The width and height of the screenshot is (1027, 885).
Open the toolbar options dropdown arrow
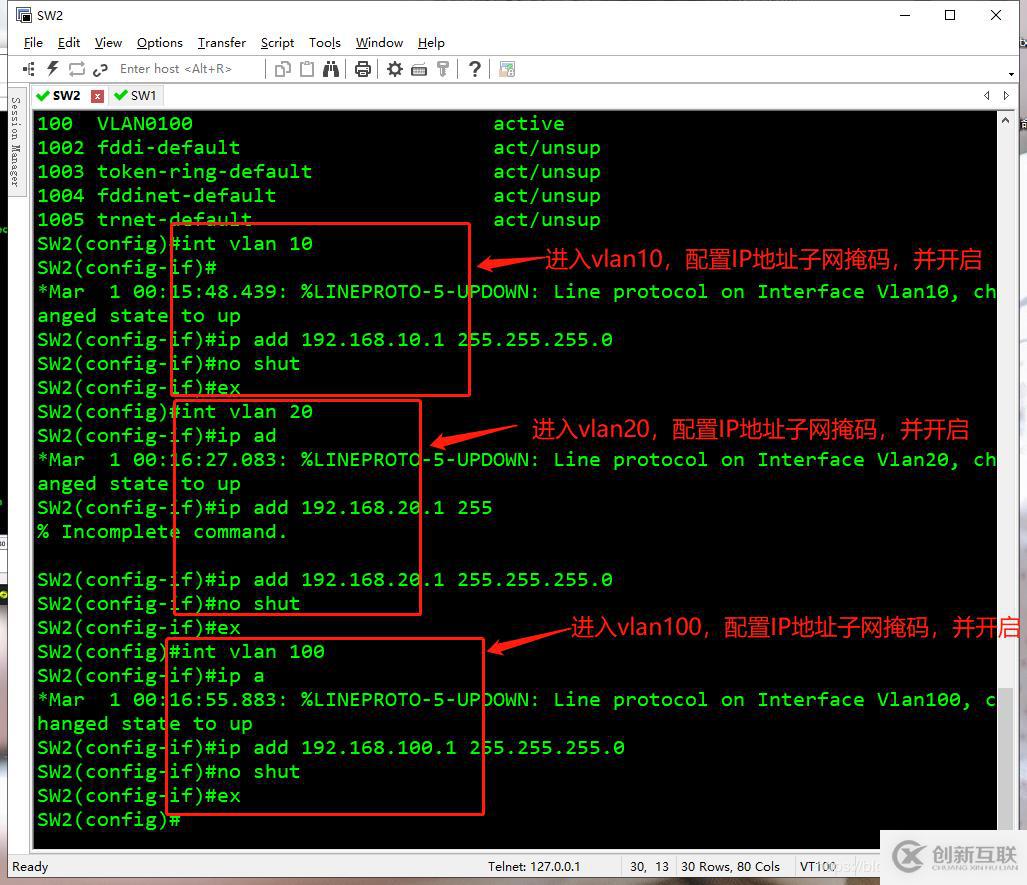point(1012,74)
